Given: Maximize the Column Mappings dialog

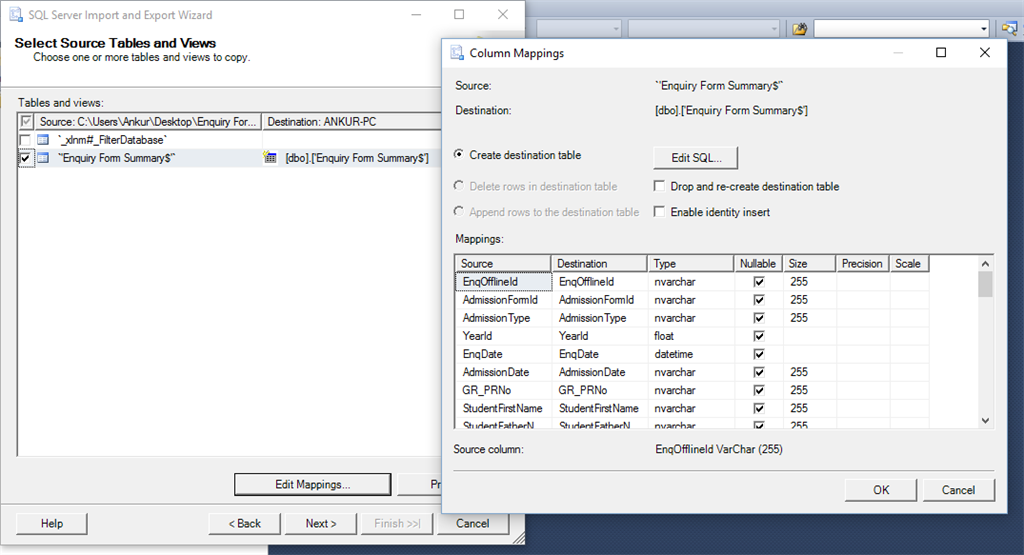Looking at the screenshot, I should 941,53.
